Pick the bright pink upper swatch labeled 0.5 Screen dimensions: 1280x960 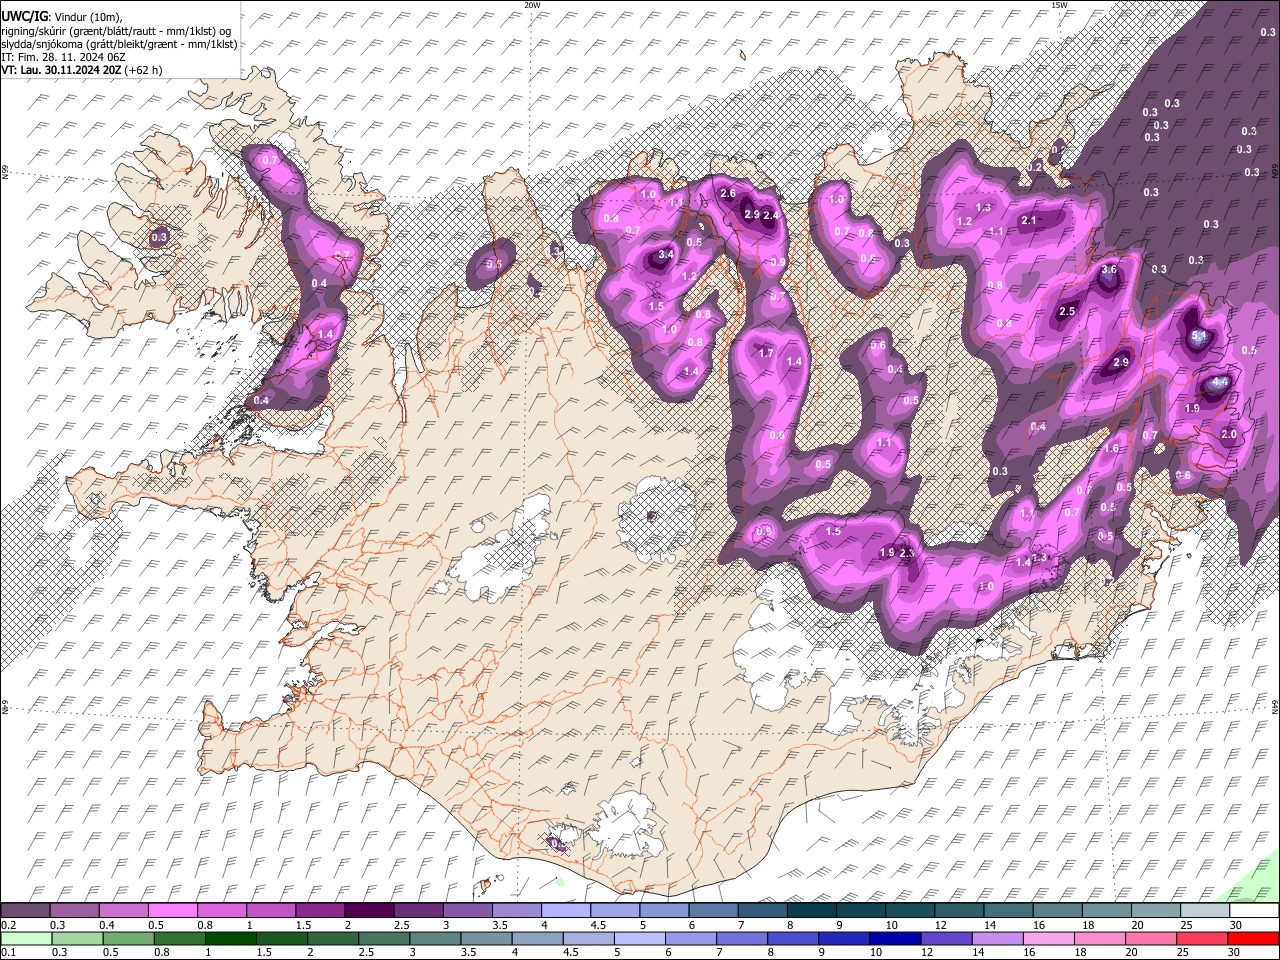pyautogui.click(x=172, y=911)
